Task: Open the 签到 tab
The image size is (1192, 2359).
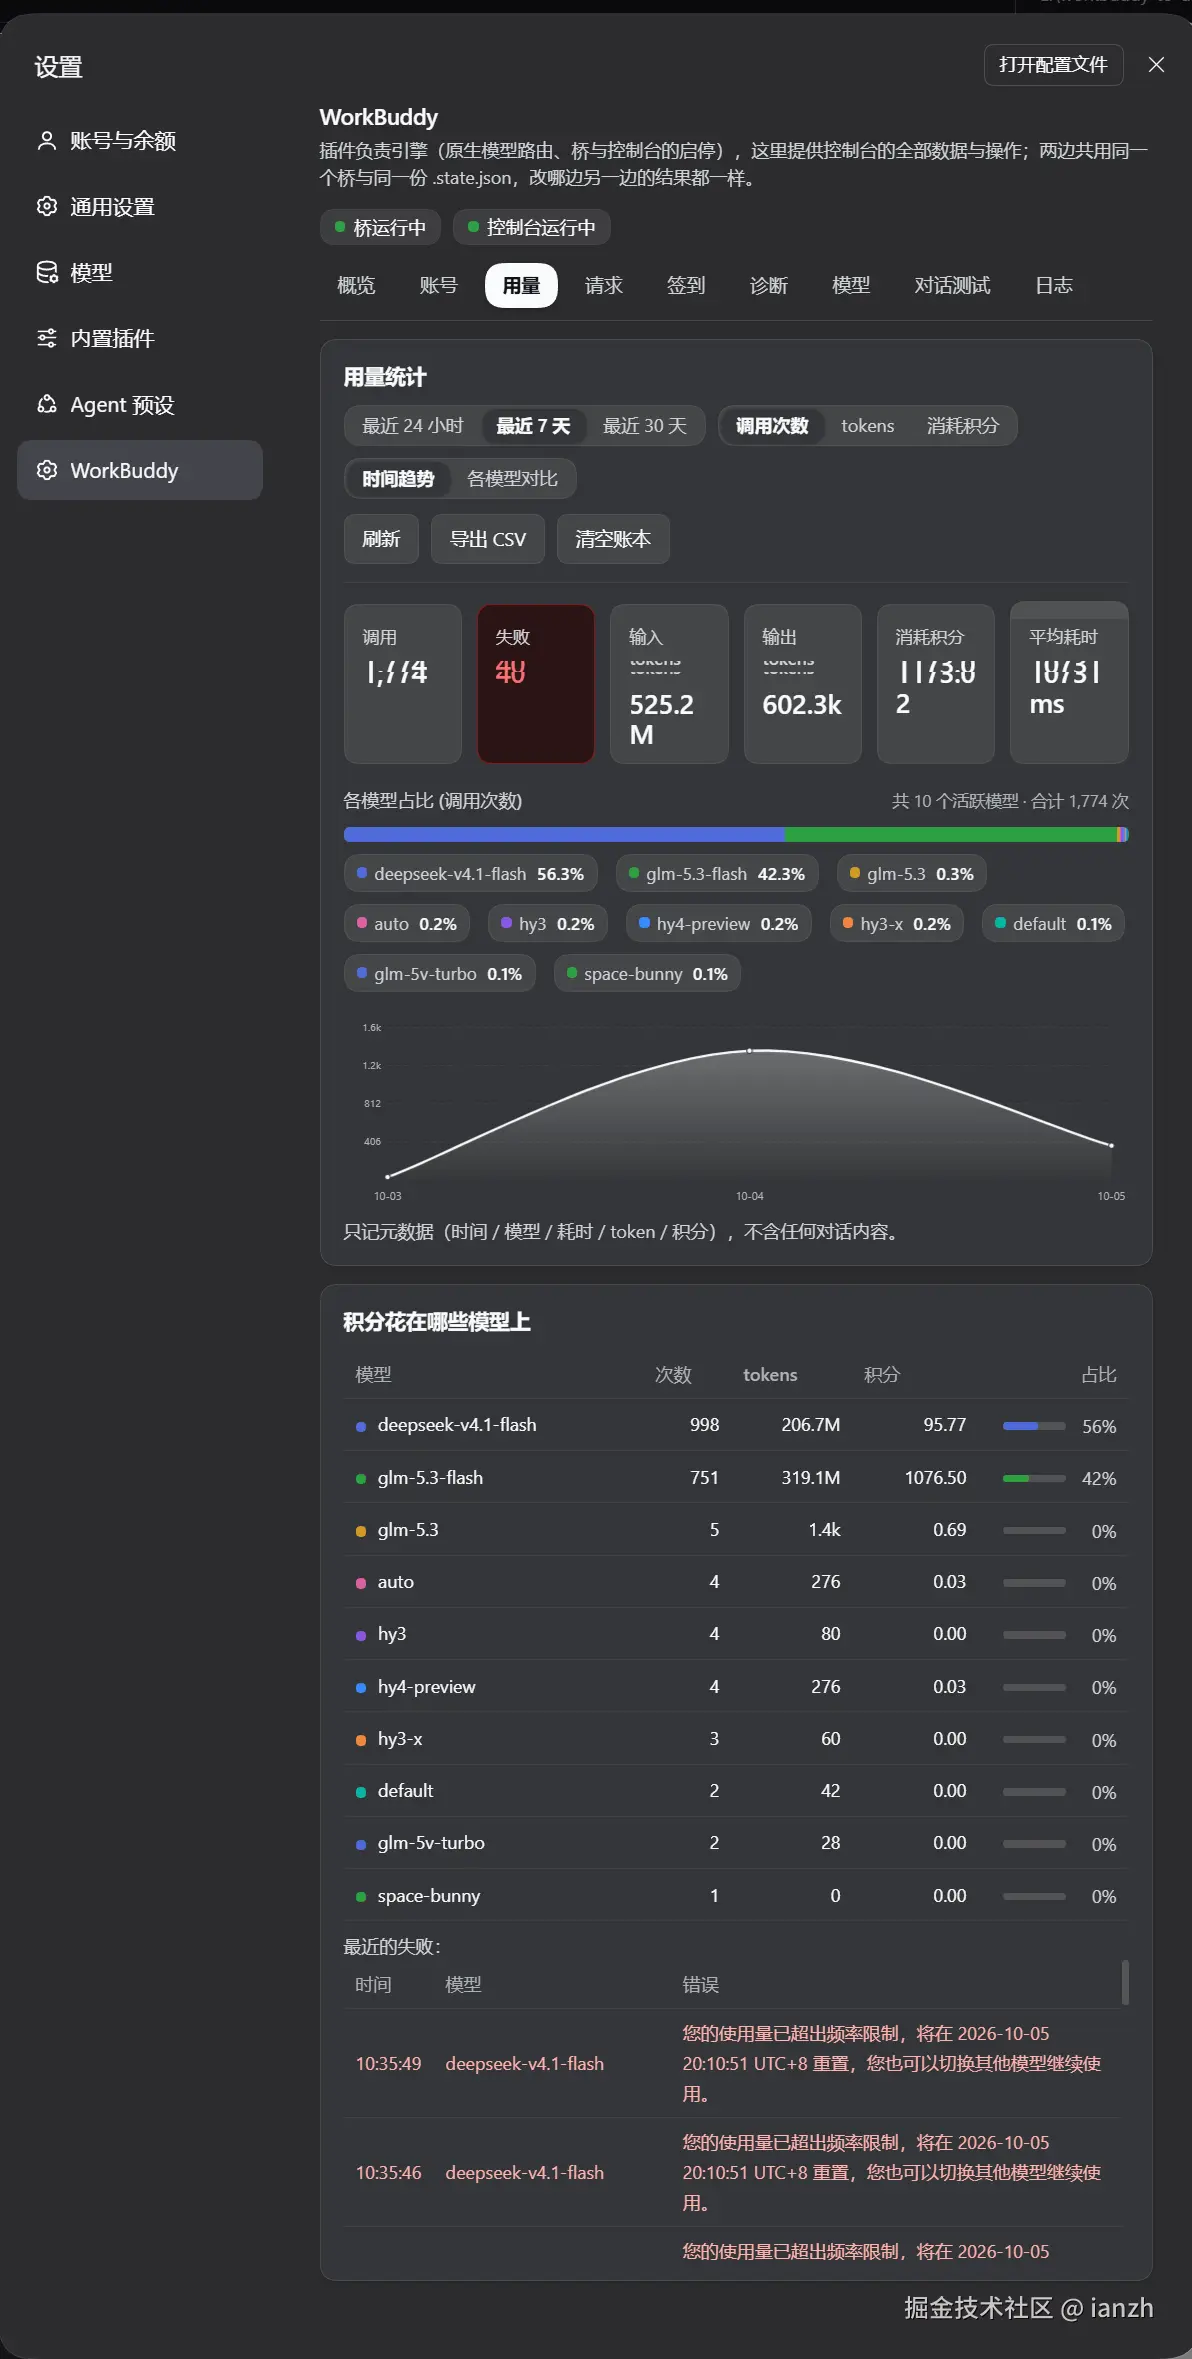Action: tap(686, 286)
